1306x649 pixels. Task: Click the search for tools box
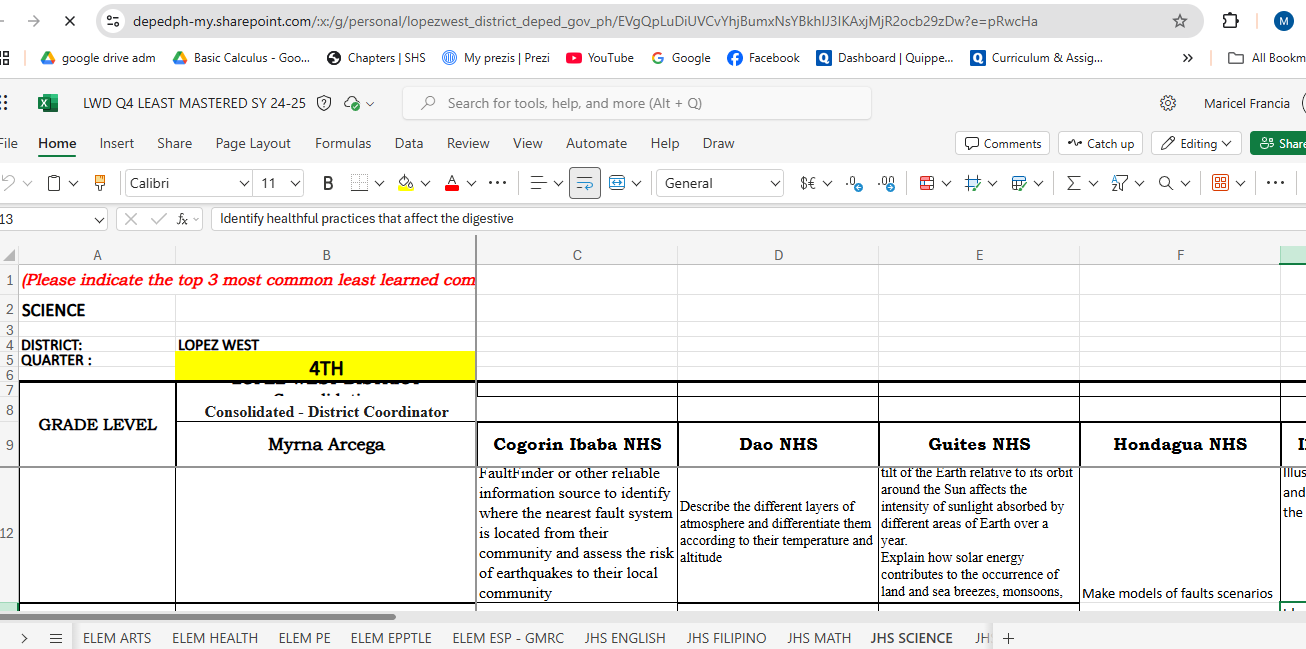click(x=636, y=103)
